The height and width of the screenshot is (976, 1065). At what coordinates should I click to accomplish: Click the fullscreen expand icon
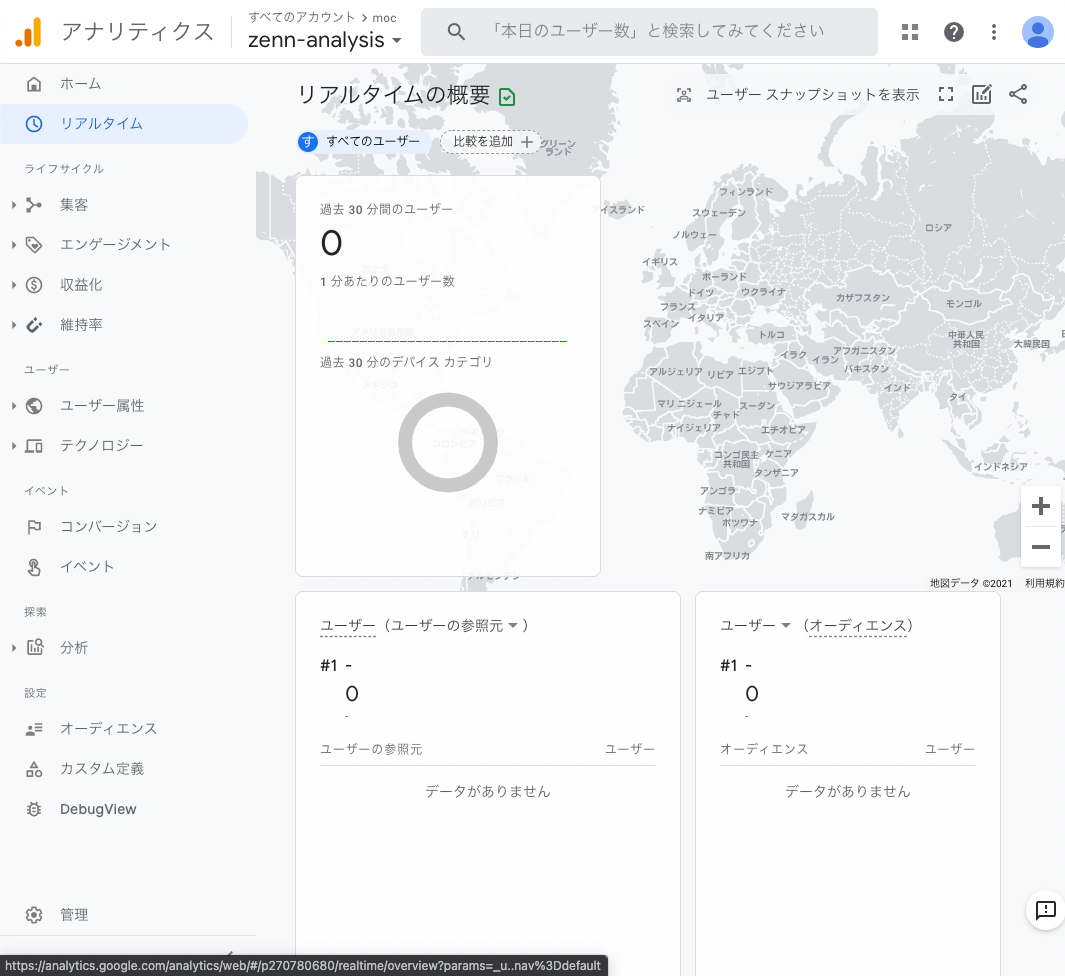coord(946,94)
